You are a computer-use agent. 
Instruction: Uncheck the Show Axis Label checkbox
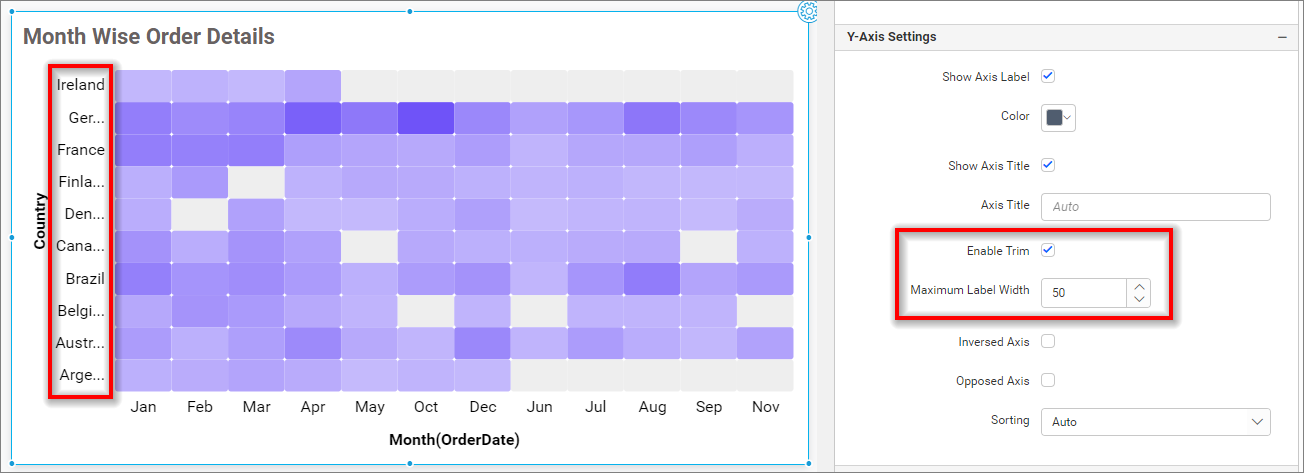[x=1048, y=76]
